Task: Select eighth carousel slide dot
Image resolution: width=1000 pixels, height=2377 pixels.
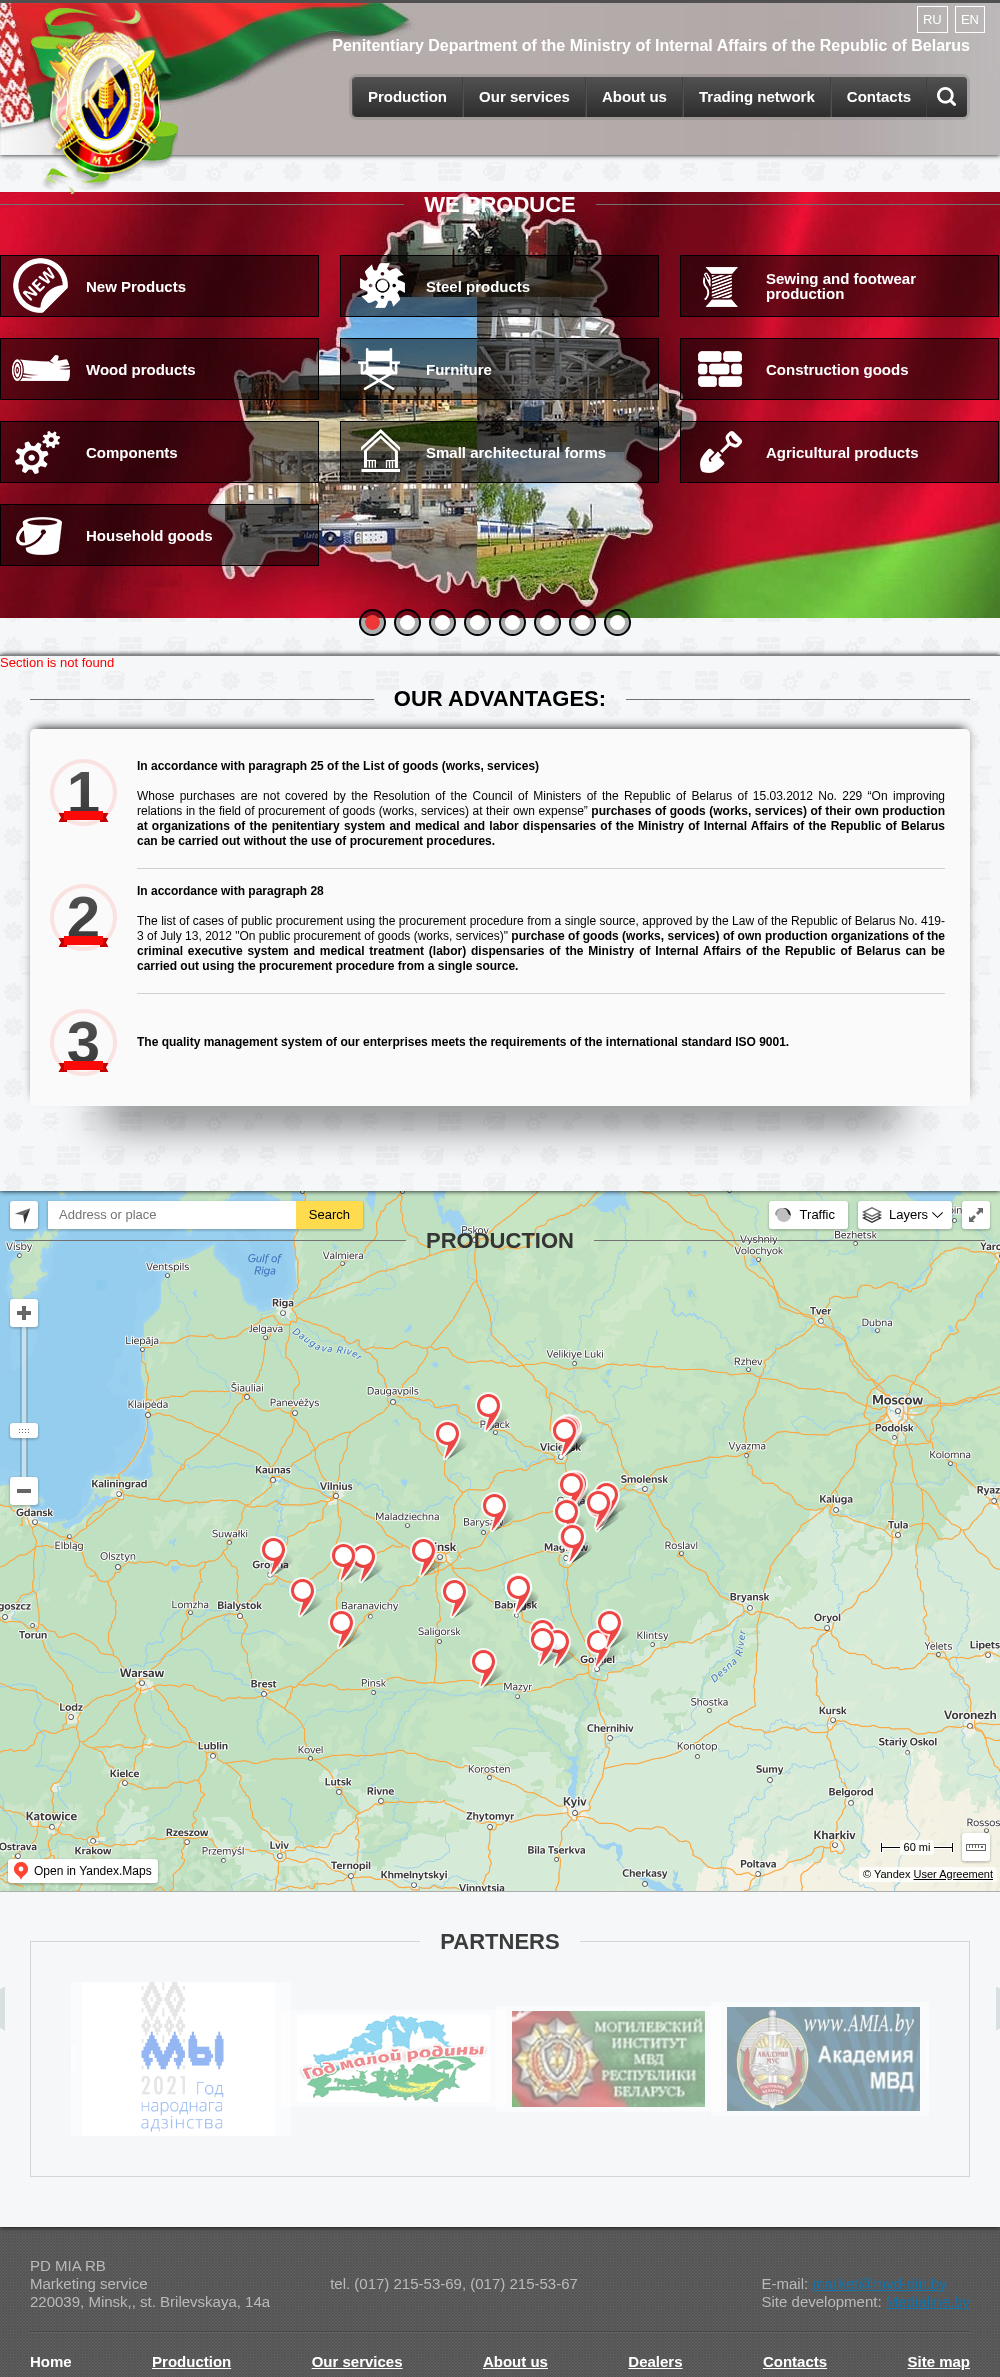Action: click(x=617, y=623)
